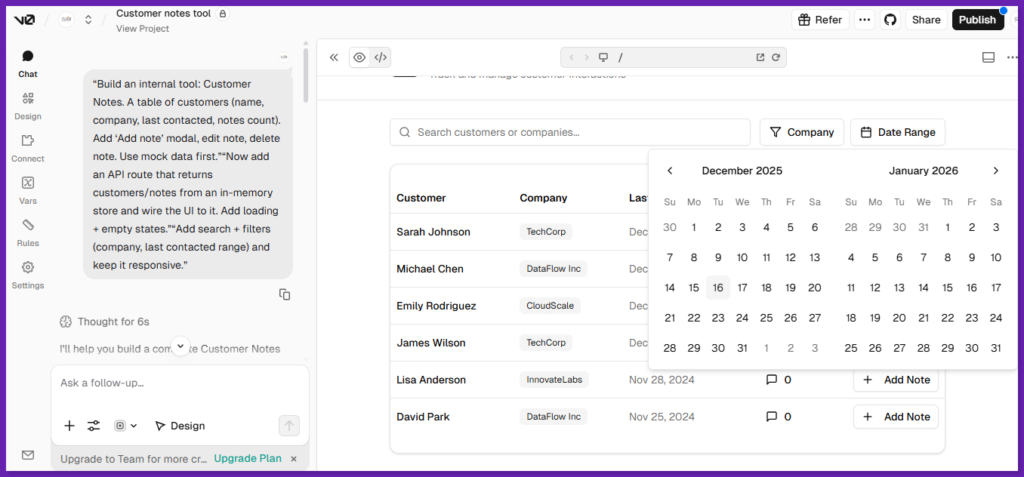This screenshot has width=1024, height=477.
Task: Select the Chat tab in sidebar
Action: pos(28,63)
